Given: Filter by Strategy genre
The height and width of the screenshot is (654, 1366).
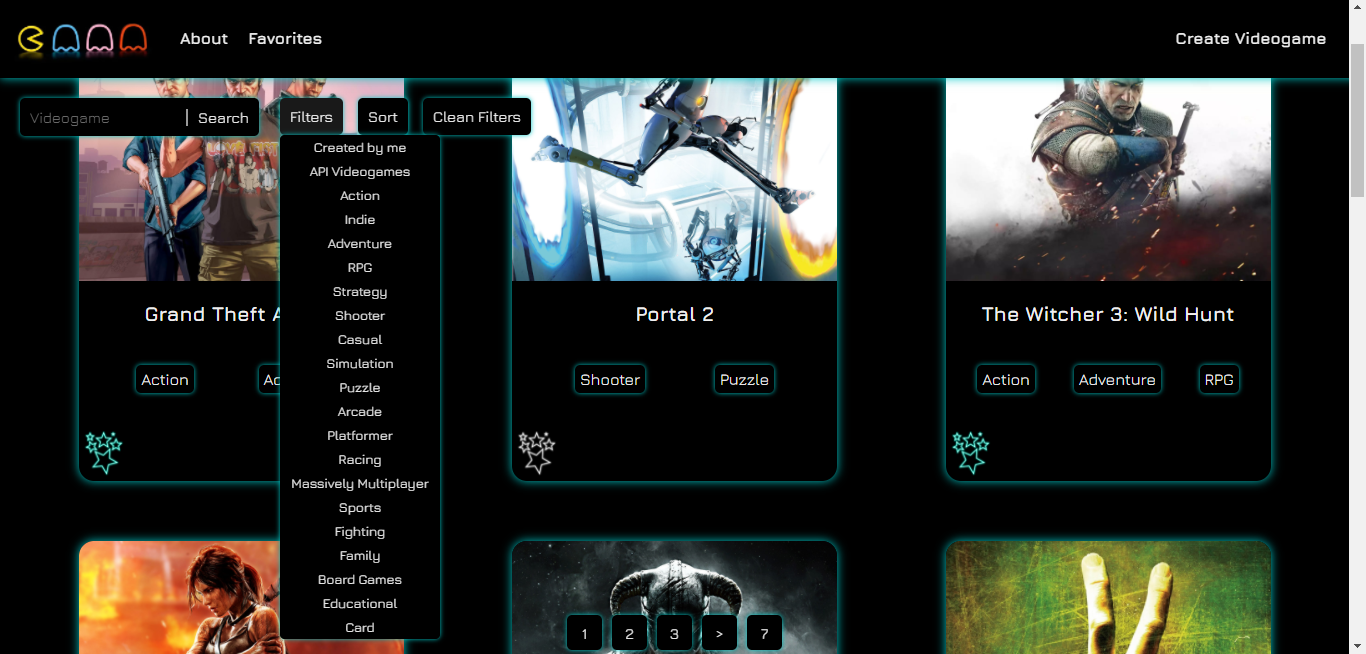Looking at the screenshot, I should pyautogui.click(x=360, y=292).
